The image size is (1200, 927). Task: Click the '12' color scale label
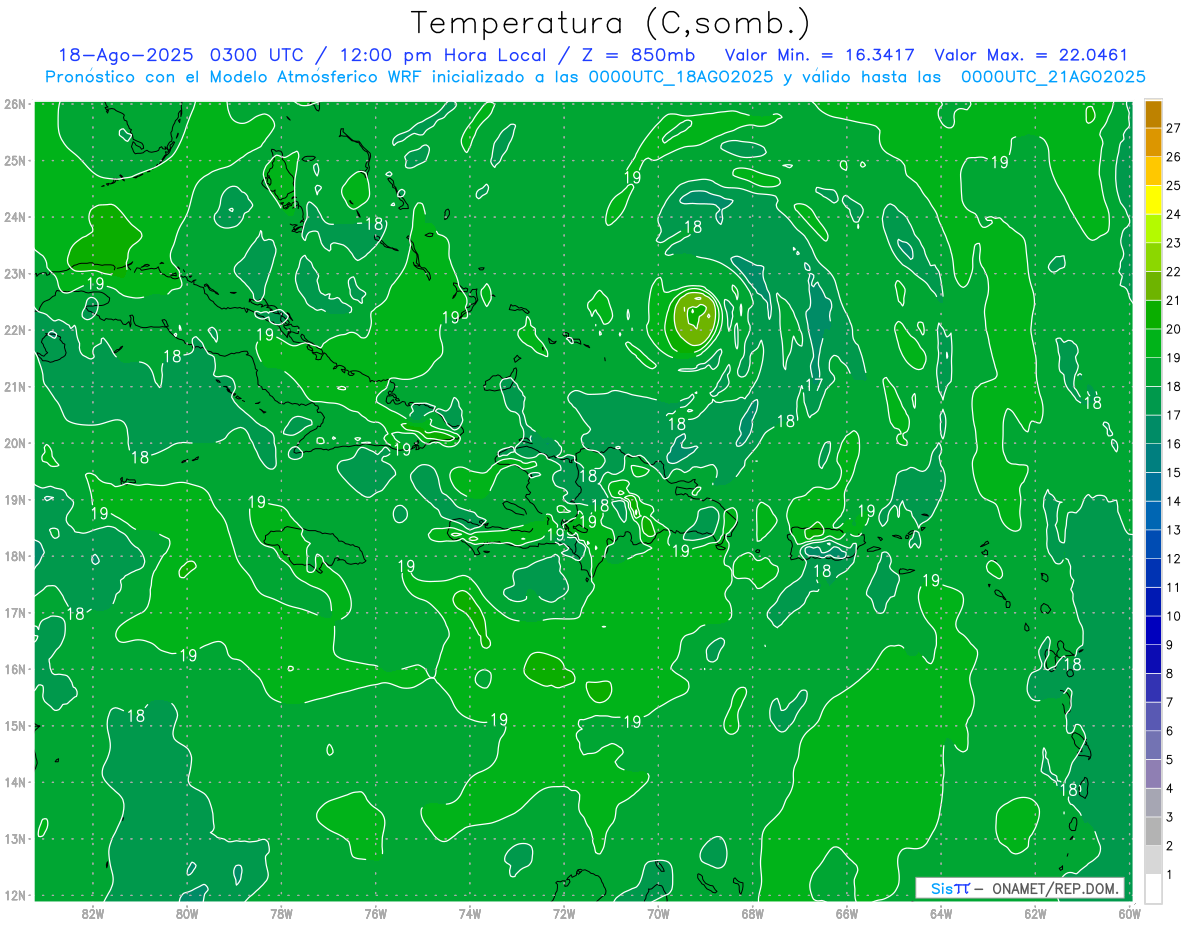click(1173, 559)
